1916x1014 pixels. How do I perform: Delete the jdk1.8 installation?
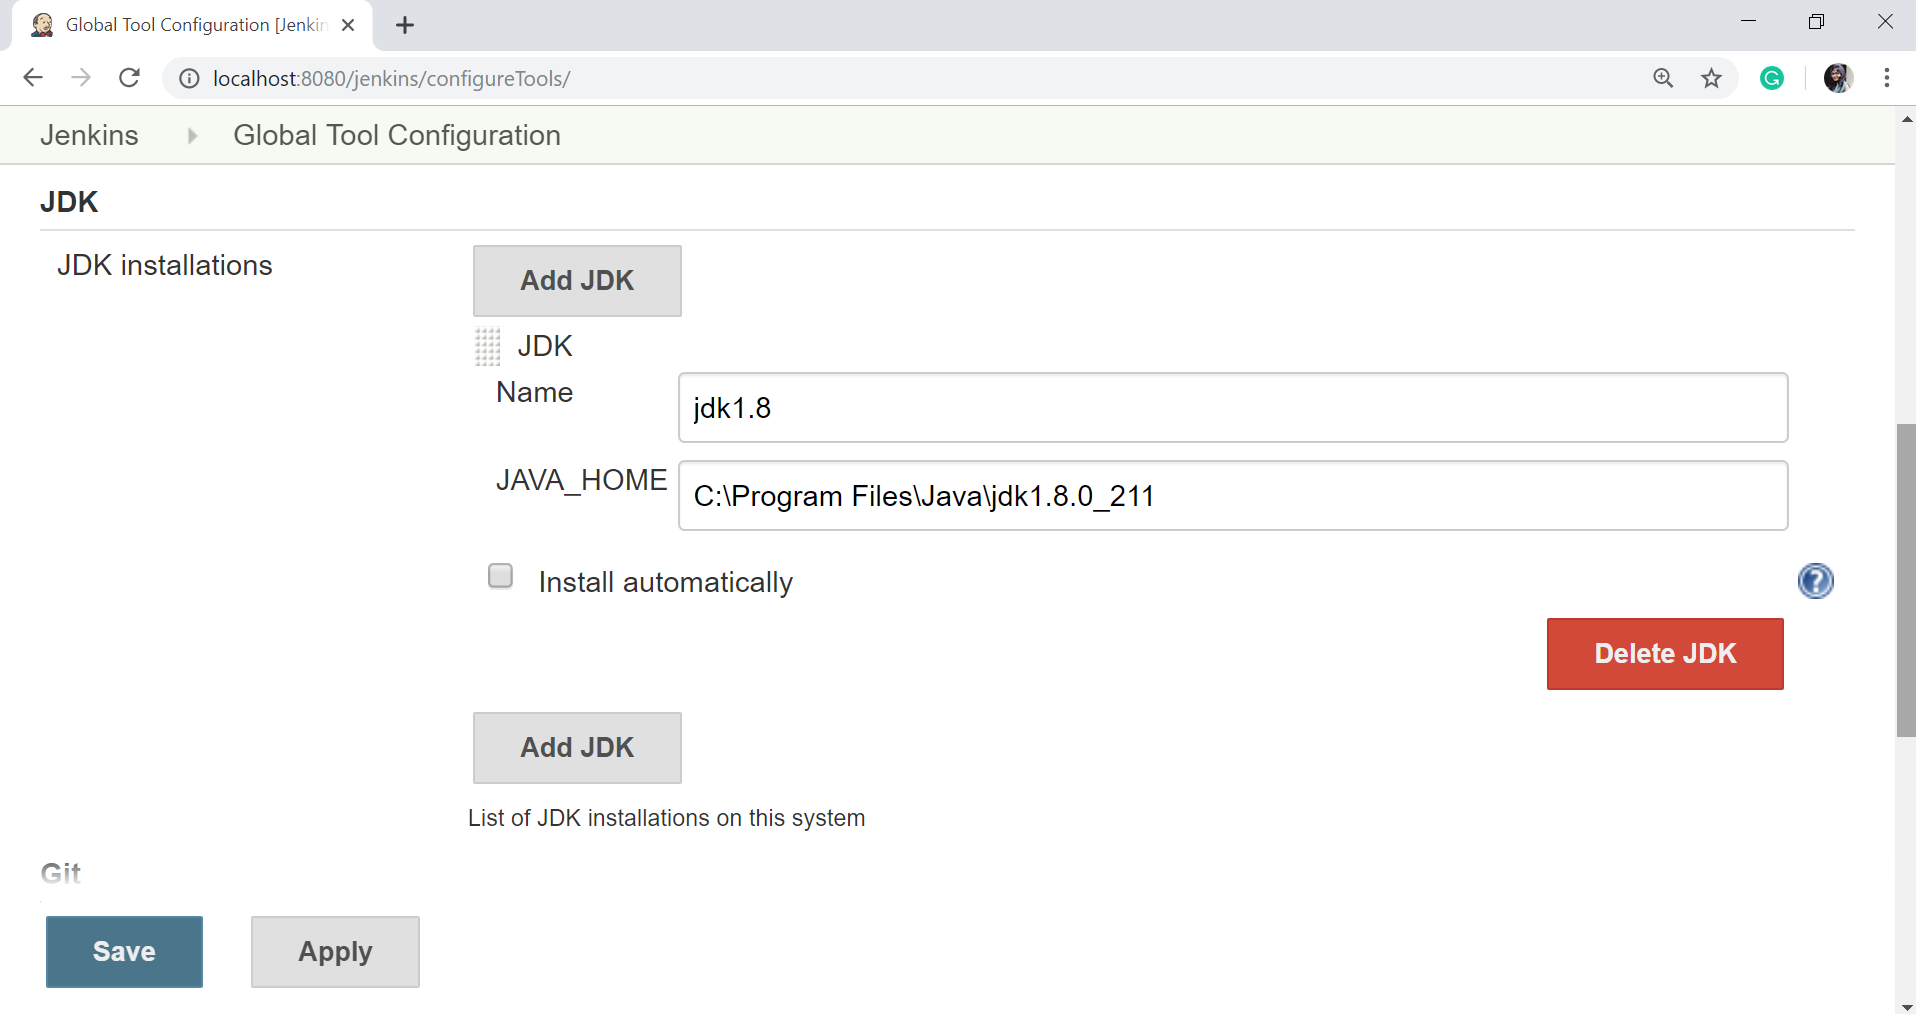1665,654
